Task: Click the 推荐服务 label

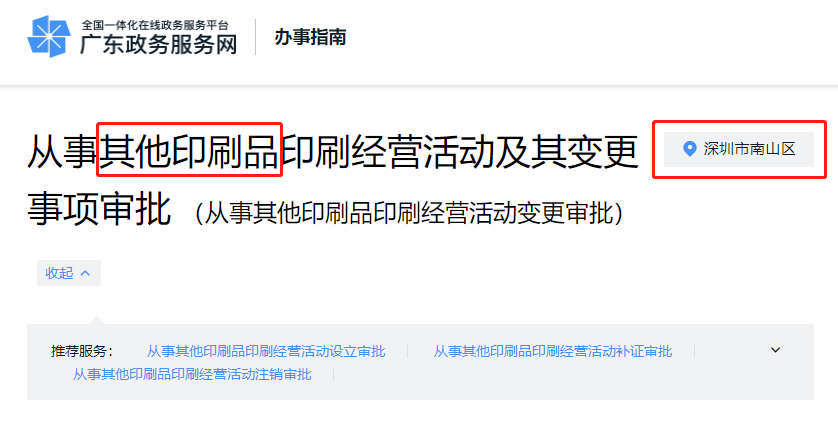Action: point(82,351)
